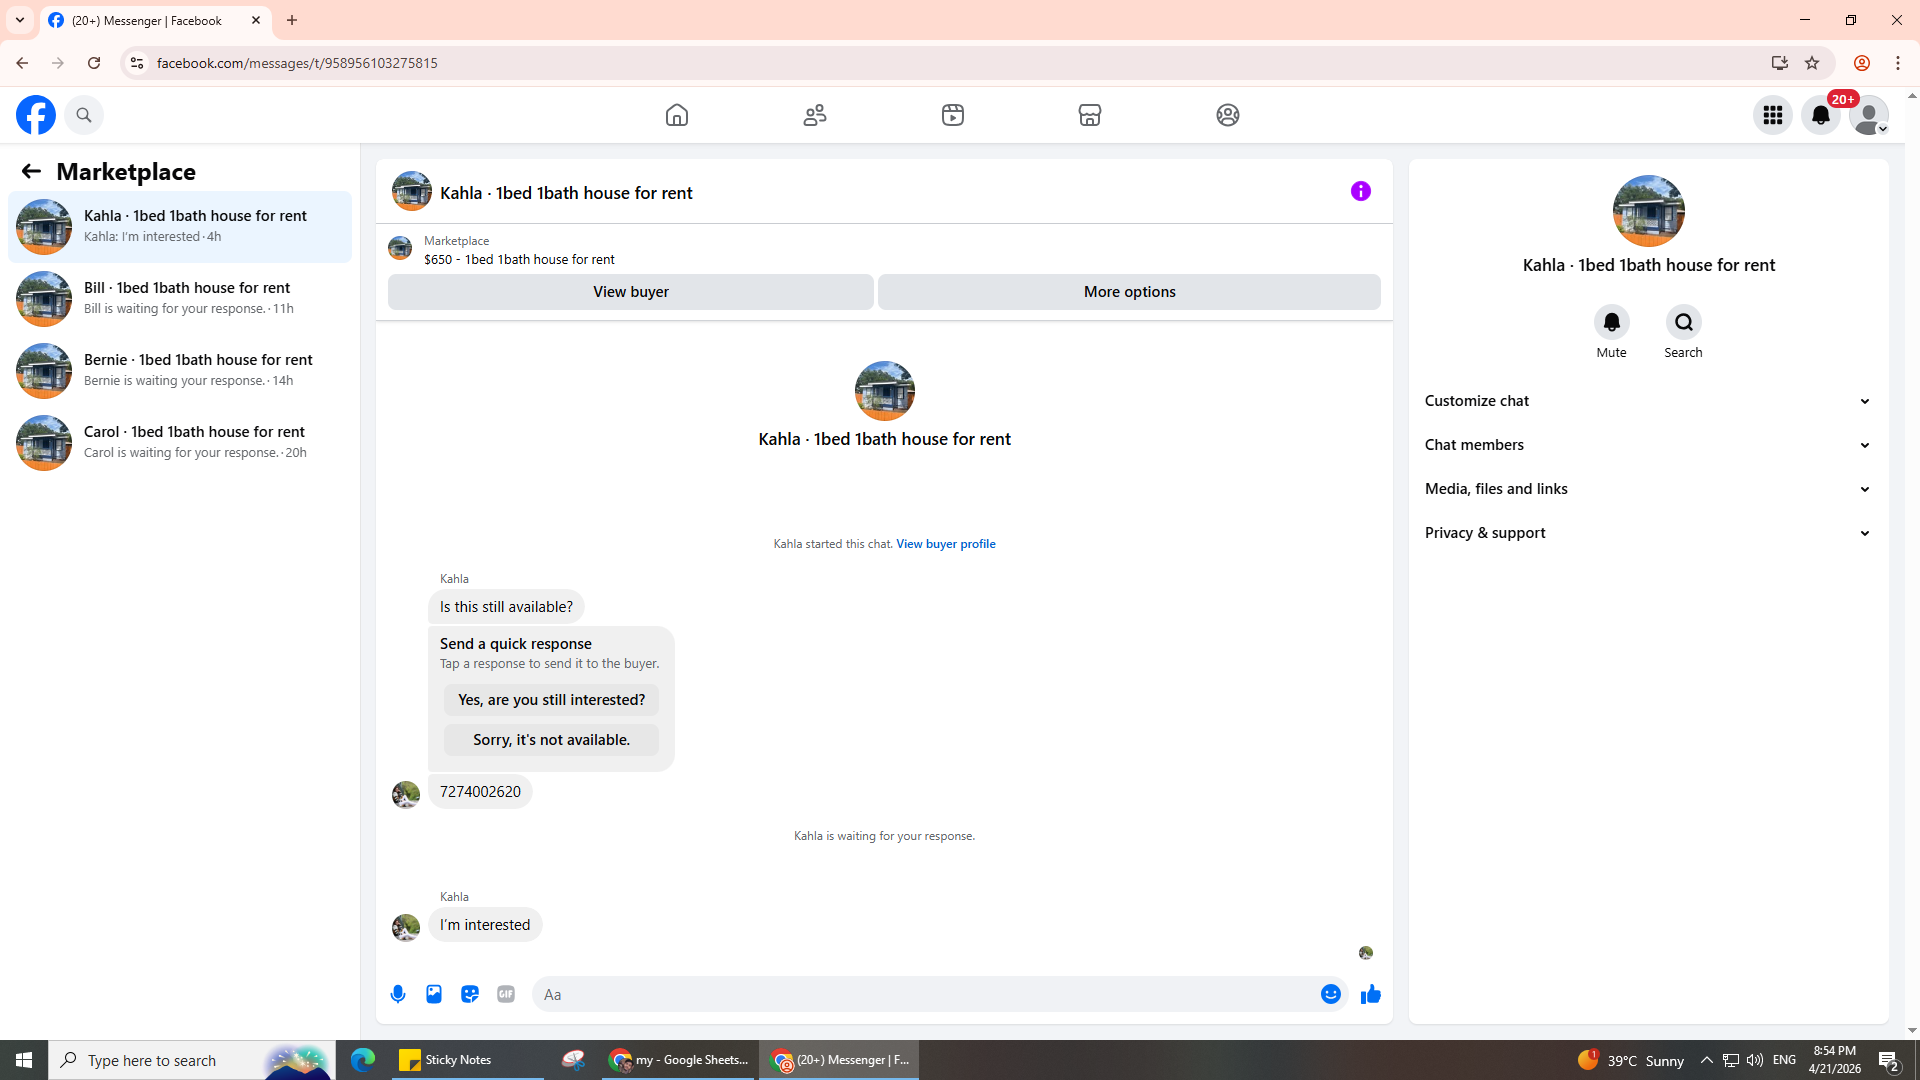Expand the Chat members section
This screenshot has height=1080, width=1920.
[x=1649, y=445]
